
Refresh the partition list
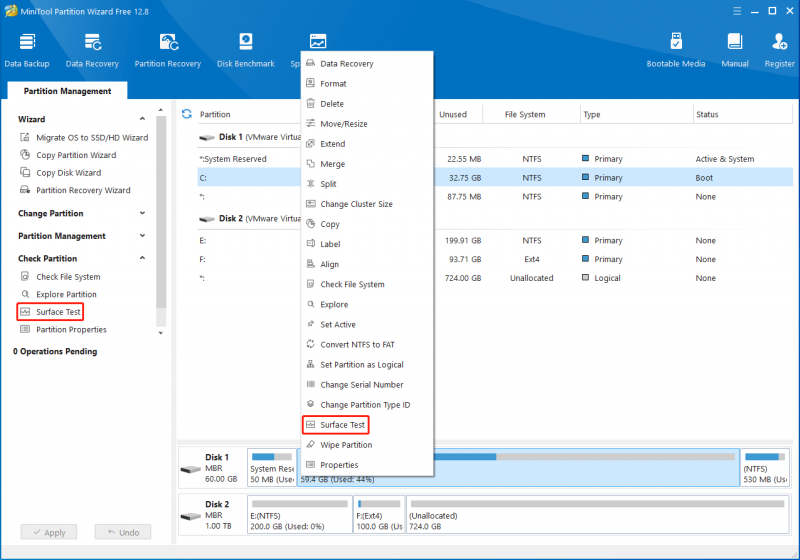click(x=187, y=114)
